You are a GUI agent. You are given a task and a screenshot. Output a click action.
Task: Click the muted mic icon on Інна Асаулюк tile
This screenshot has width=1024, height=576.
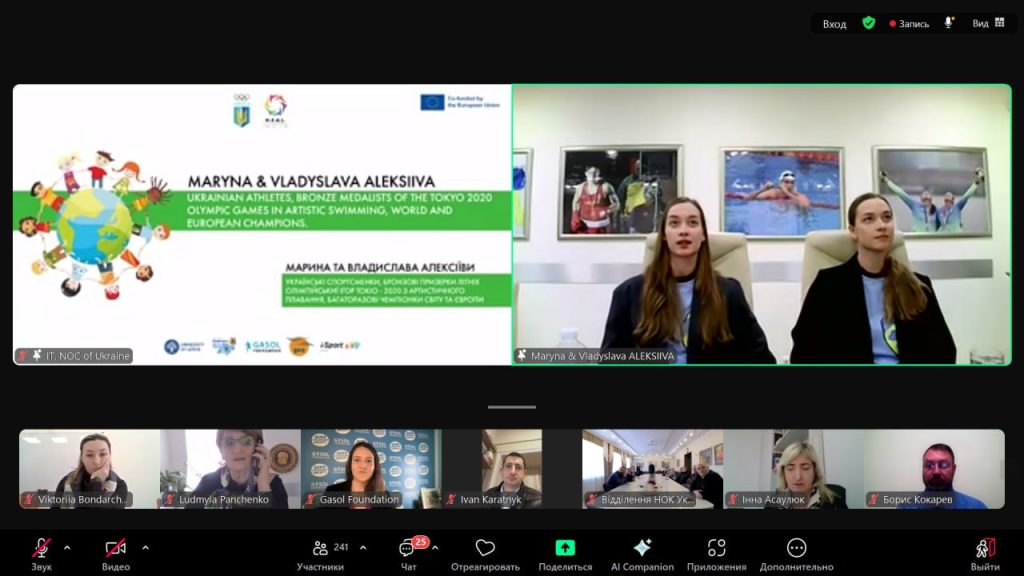point(733,500)
